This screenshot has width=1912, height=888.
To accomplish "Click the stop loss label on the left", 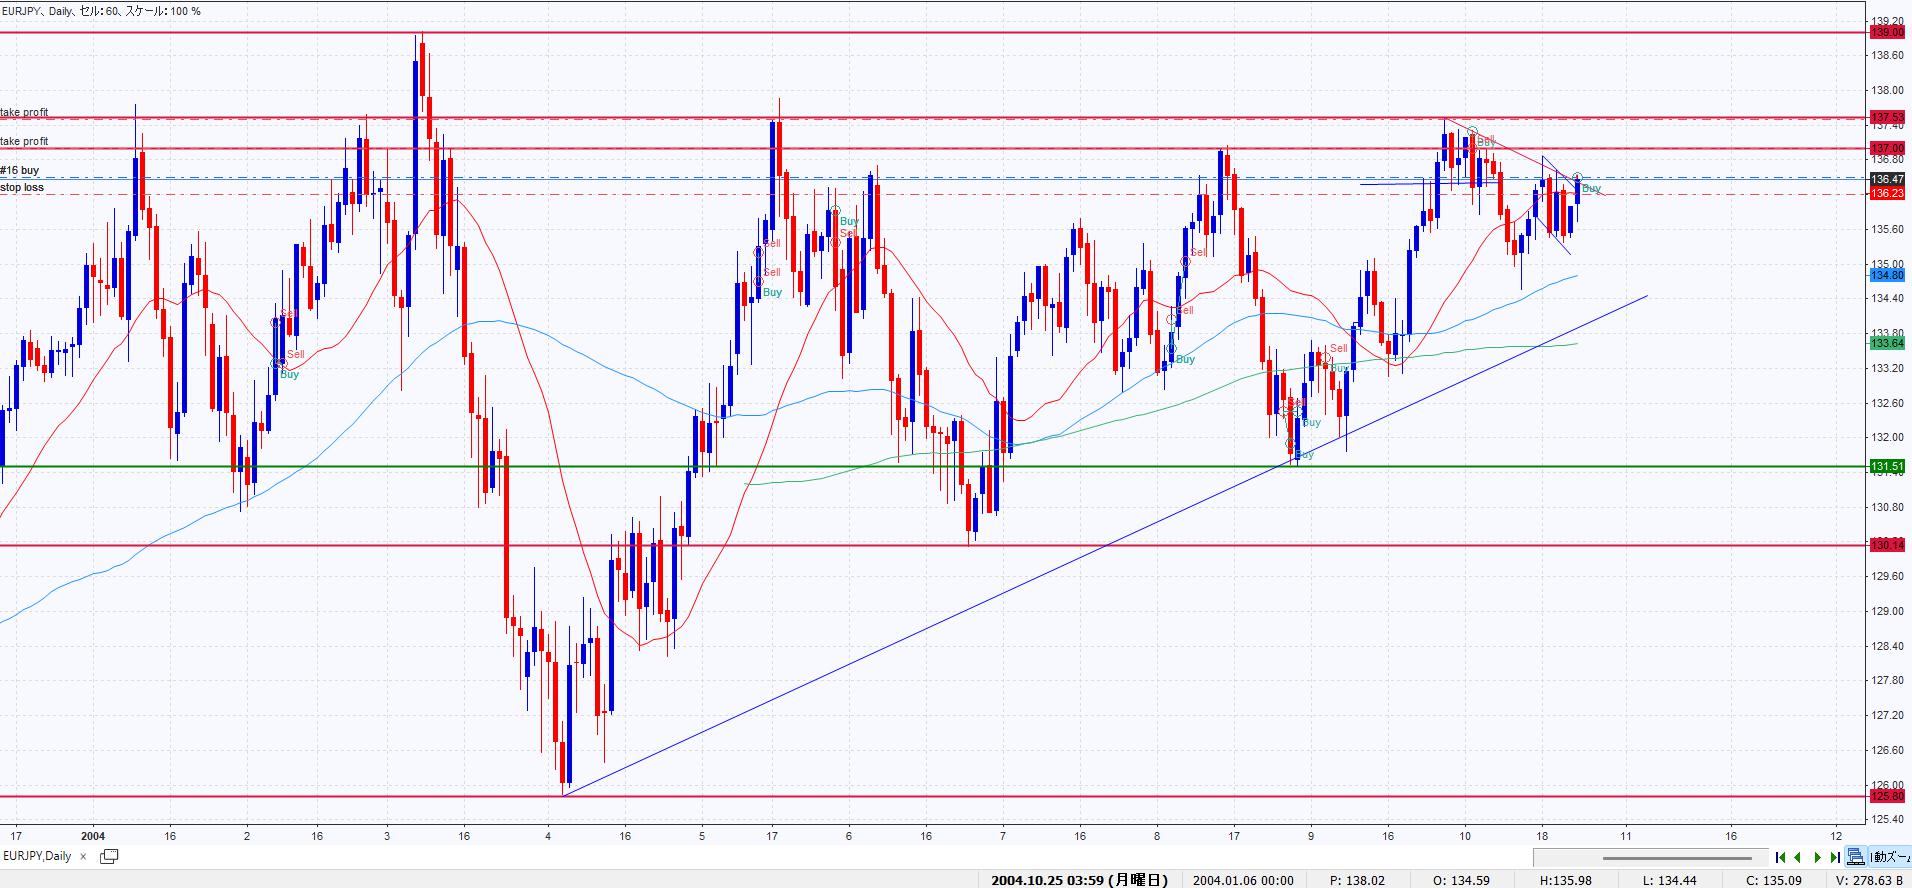I will 22,187.
